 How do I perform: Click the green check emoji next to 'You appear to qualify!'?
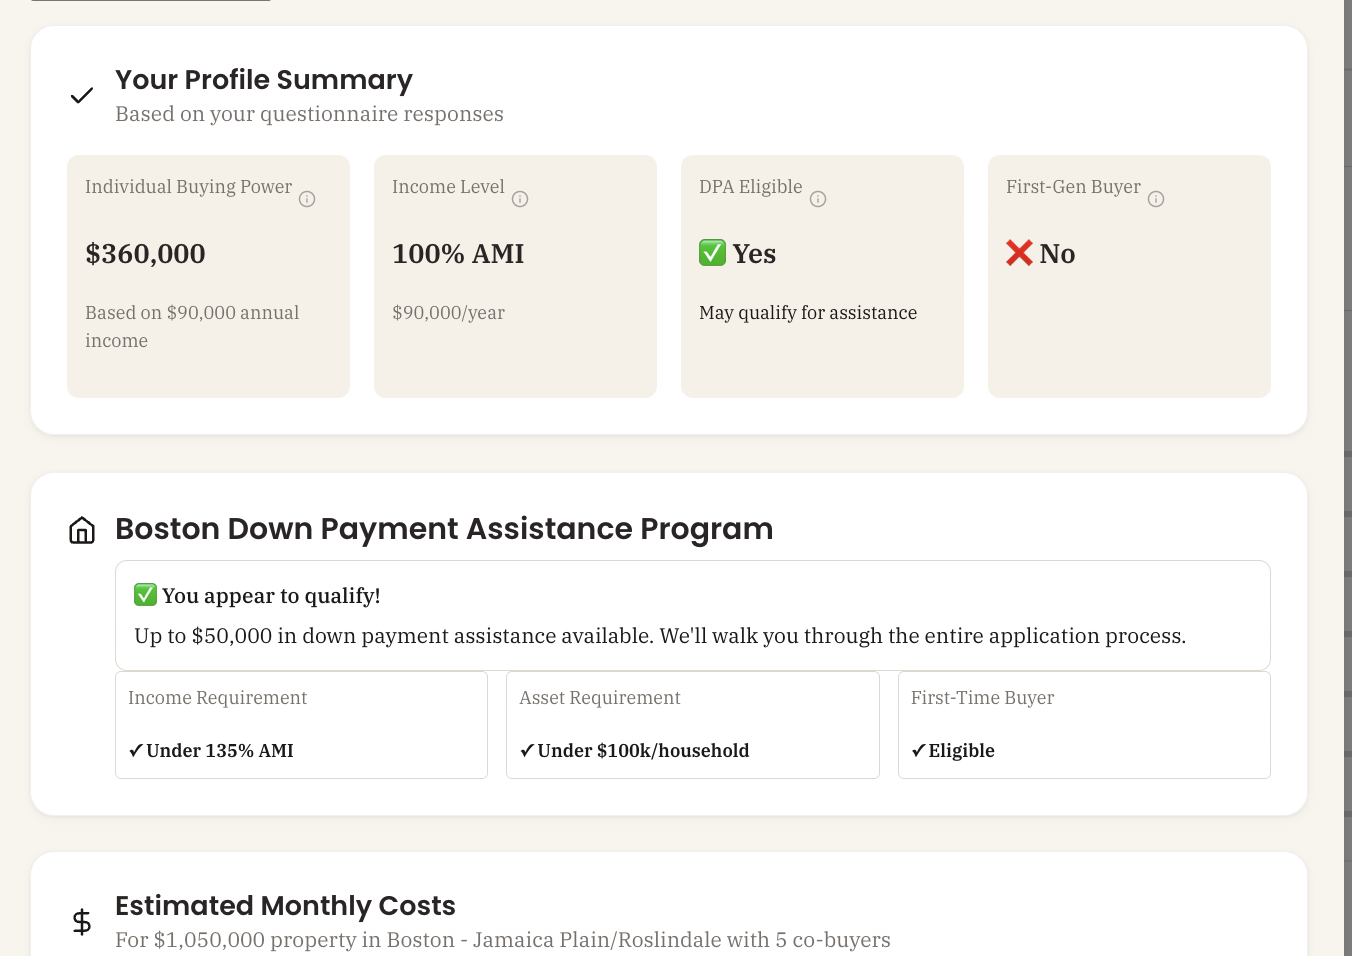point(145,594)
